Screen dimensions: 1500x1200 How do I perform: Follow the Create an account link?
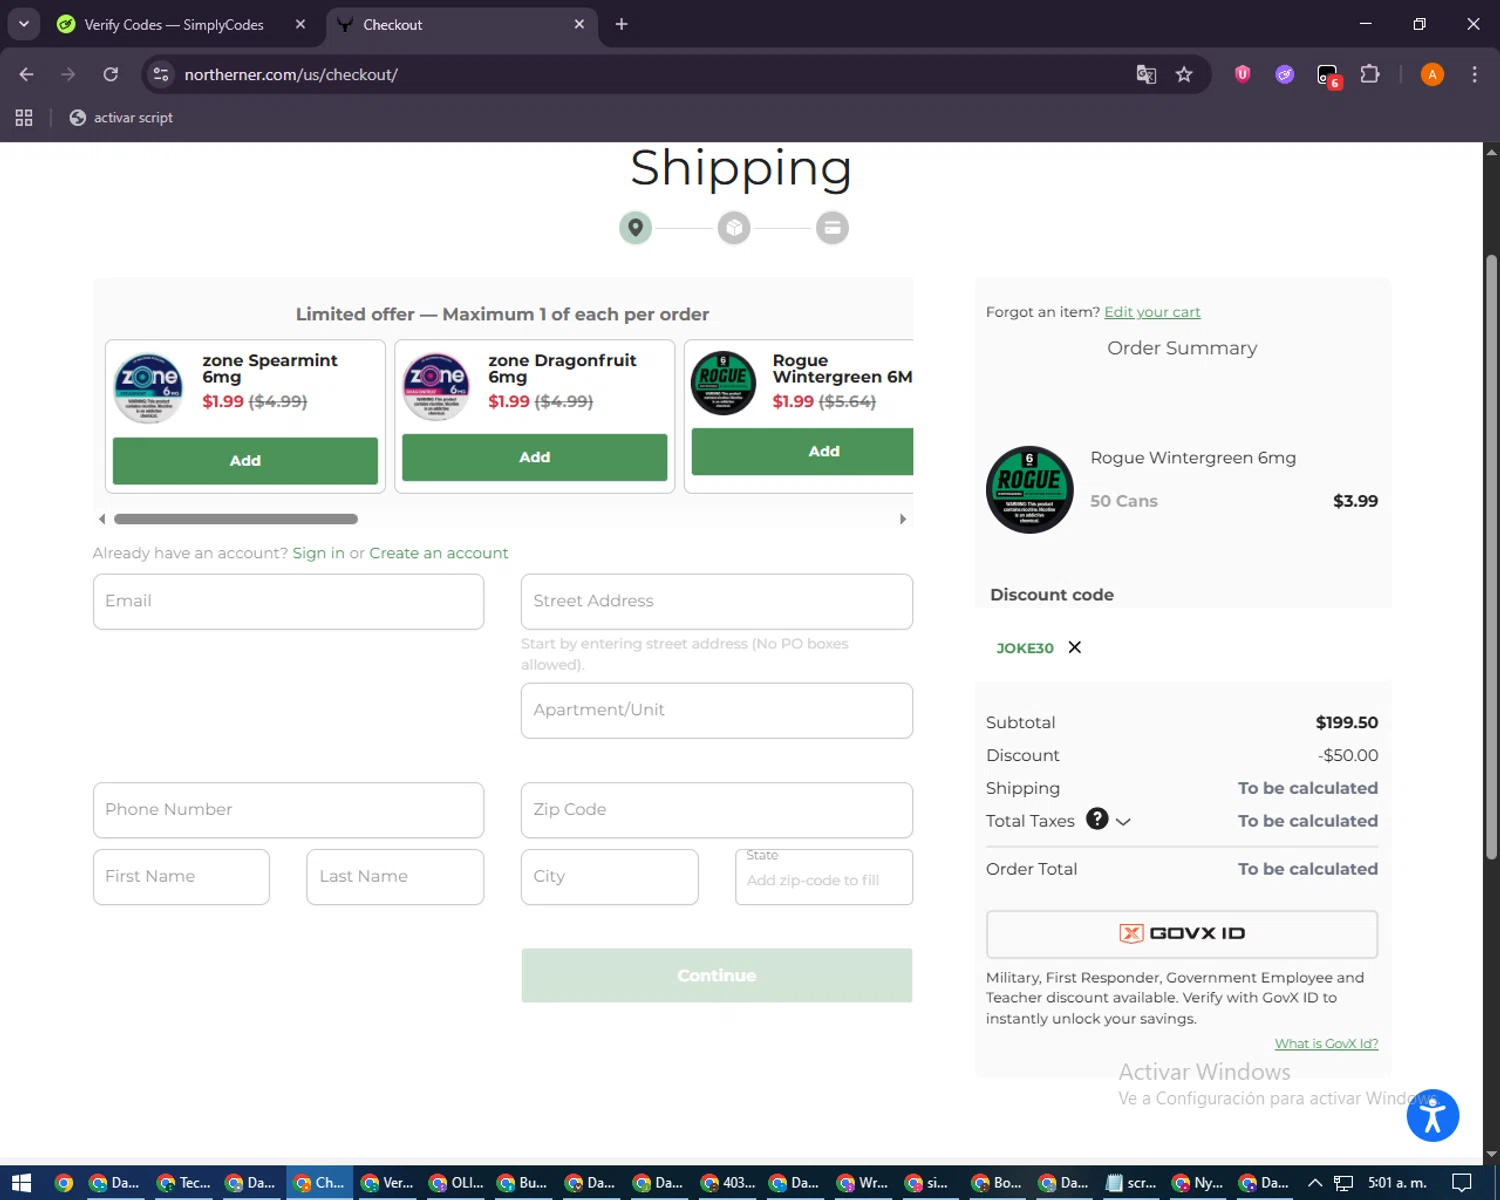pyautogui.click(x=438, y=553)
